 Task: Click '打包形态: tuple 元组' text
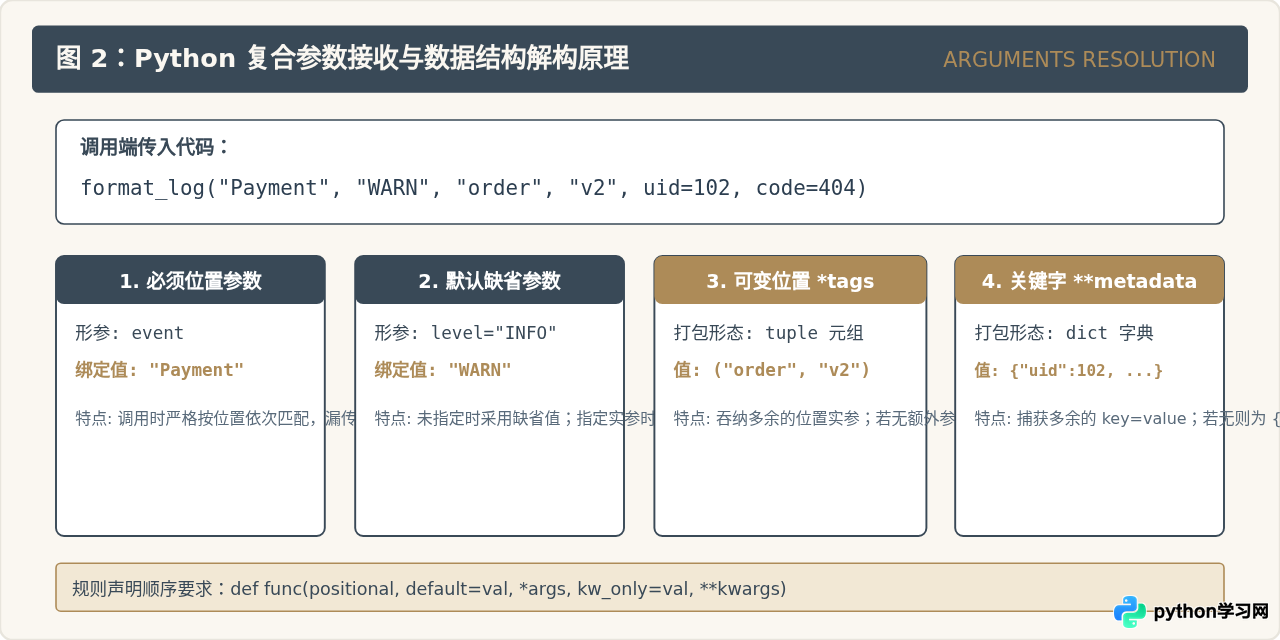(768, 333)
